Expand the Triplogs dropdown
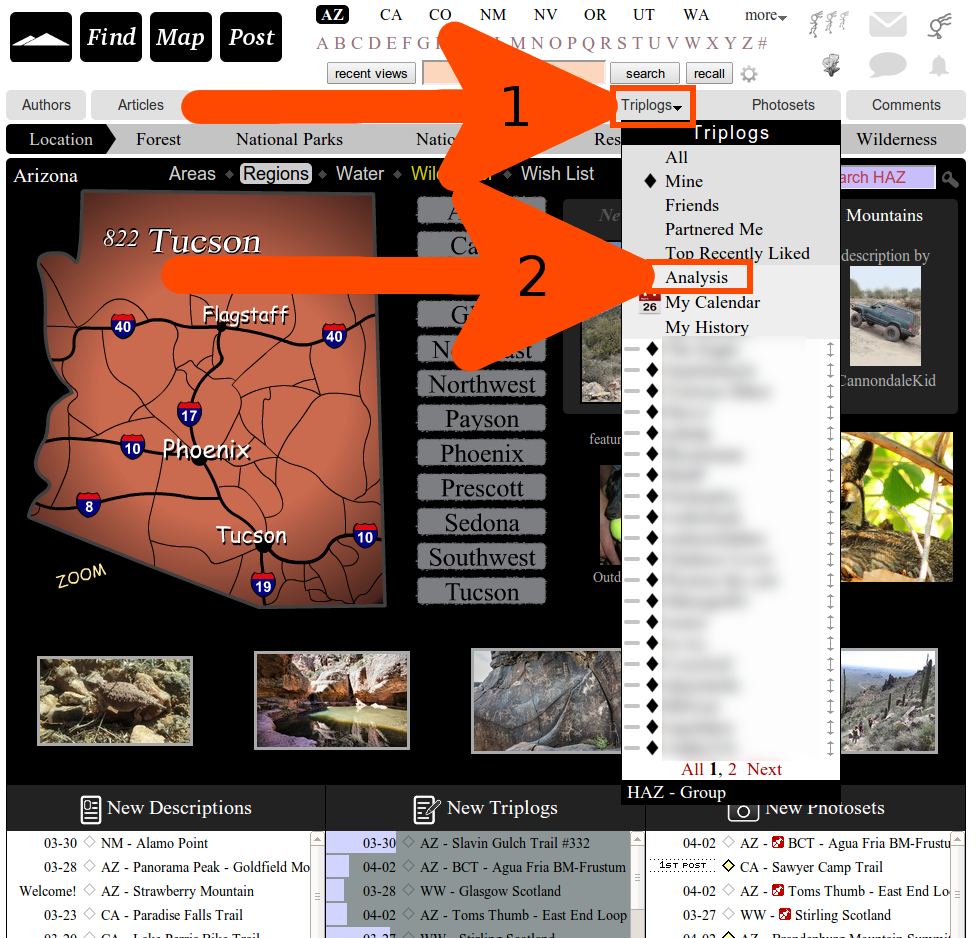976x938 pixels. tap(652, 105)
